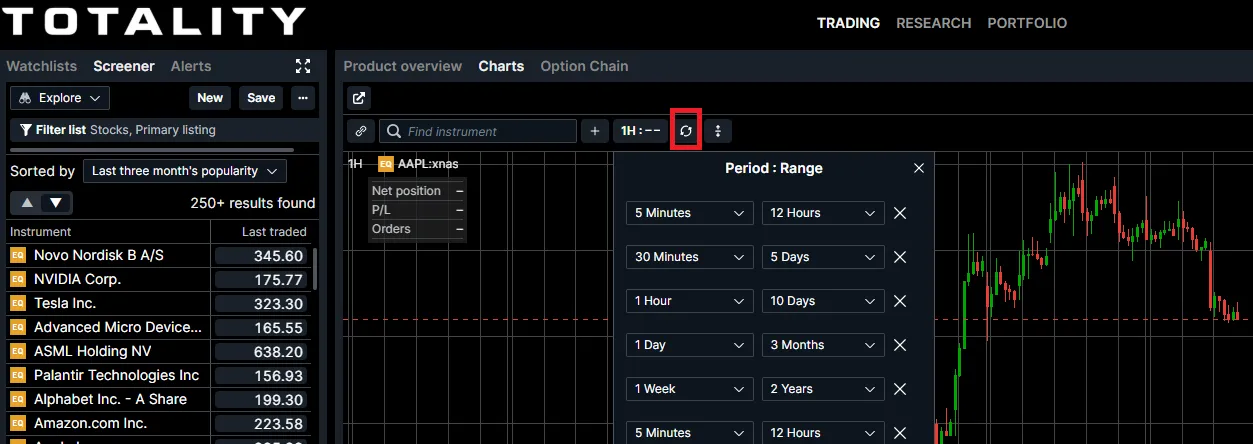1253x444 pixels.
Task: Expand the watchlist panel to full screen
Action: tap(303, 66)
